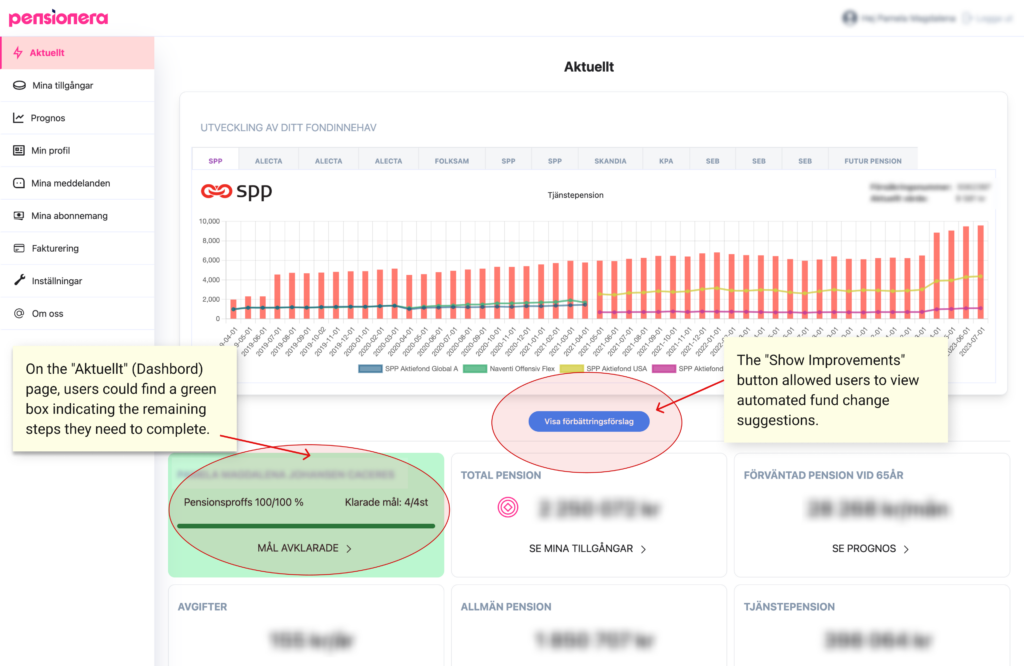Click the chevron next to MÅL AVKLARADE
Image resolution: width=1024 pixels, height=666 pixels.
tap(349, 549)
